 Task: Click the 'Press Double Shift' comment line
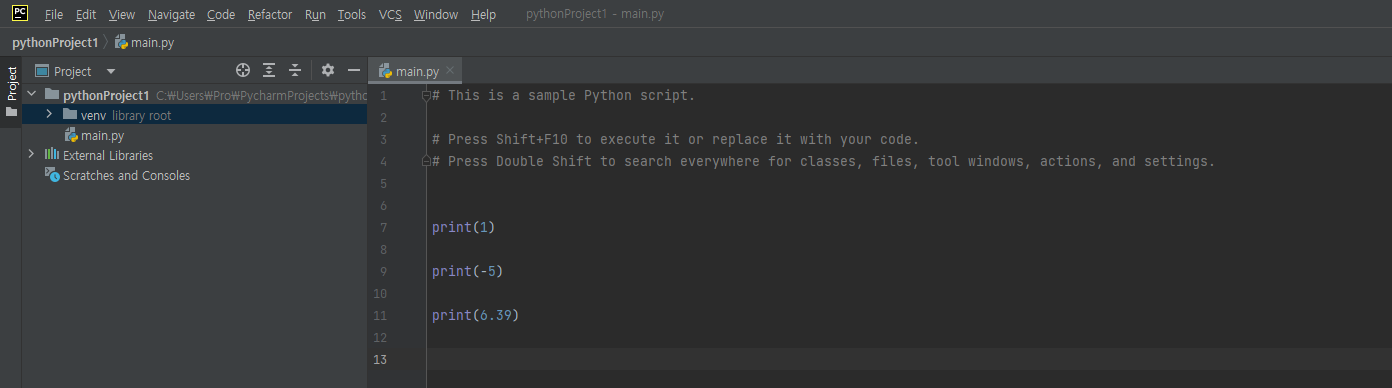[823, 161]
